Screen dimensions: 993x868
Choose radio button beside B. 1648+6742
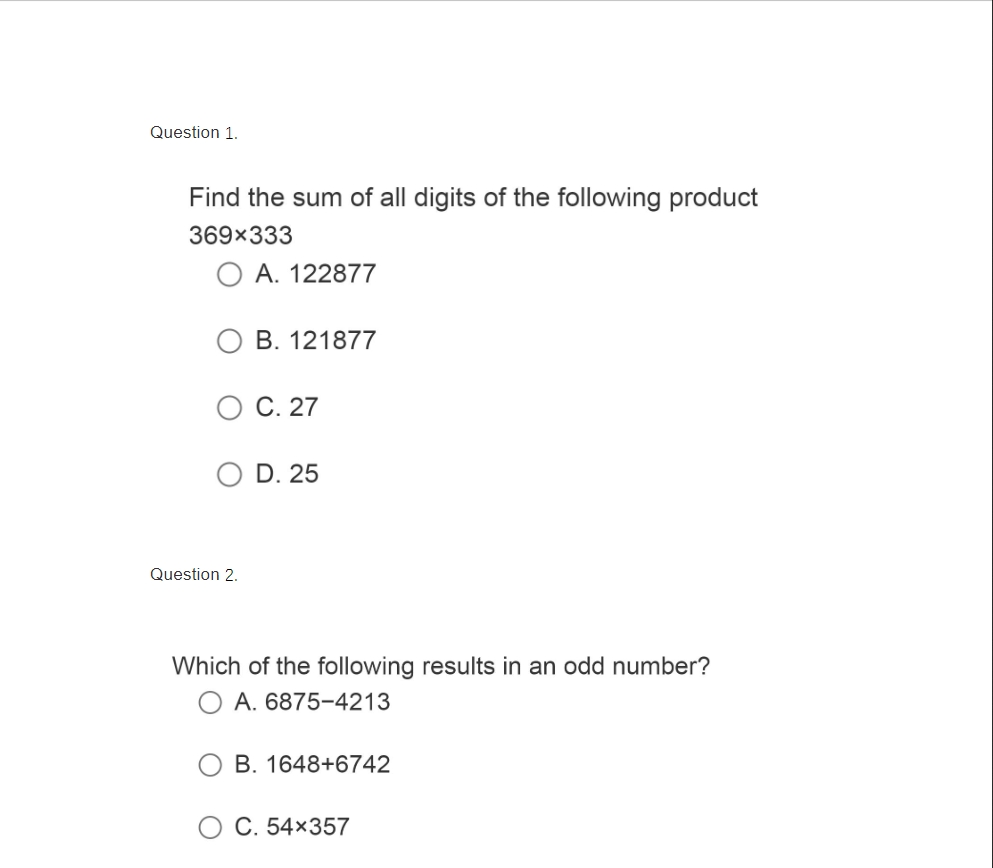[210, 765]
